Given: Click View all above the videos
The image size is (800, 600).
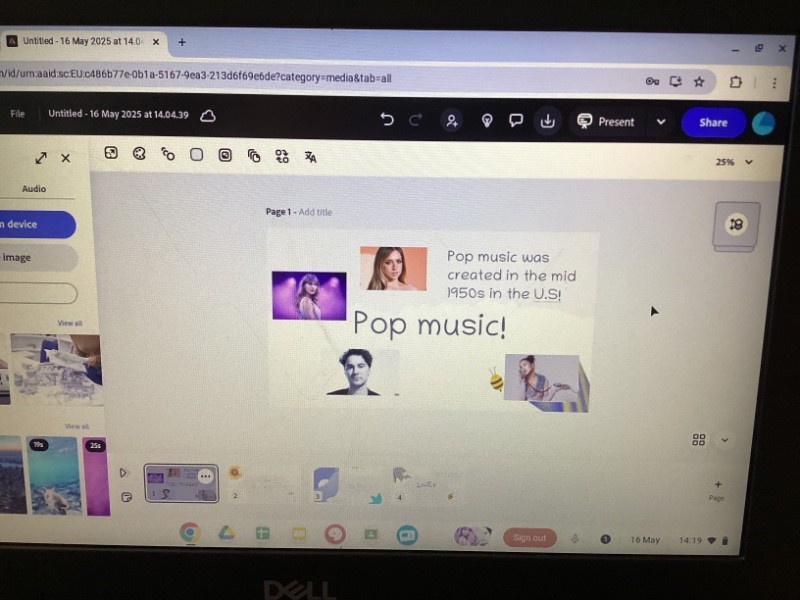Looking at the screenshot, I should 77,426.
